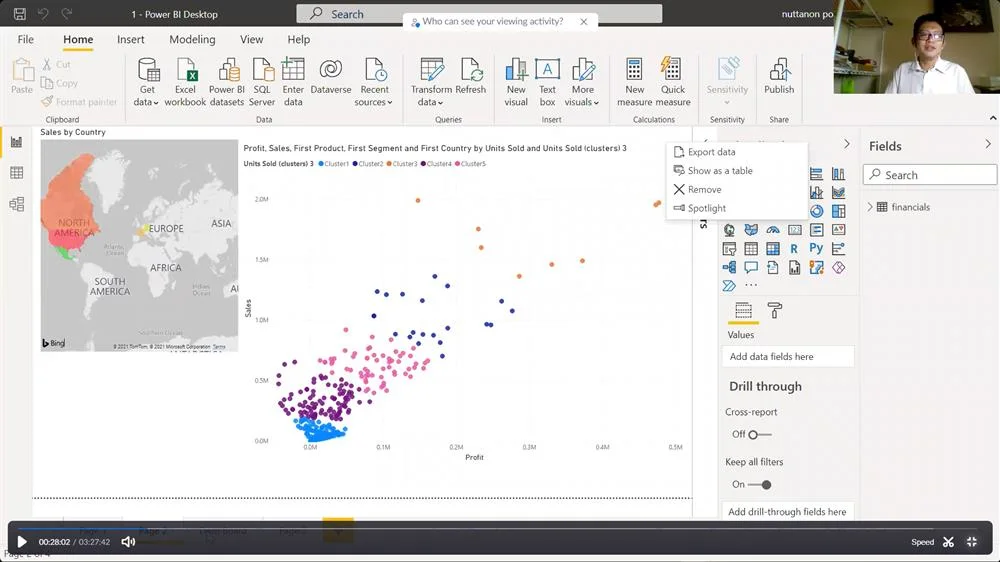Viewport: 1000px width, 562px height.
Task: Select the Power Automate visual
Action: click(729, 286)
